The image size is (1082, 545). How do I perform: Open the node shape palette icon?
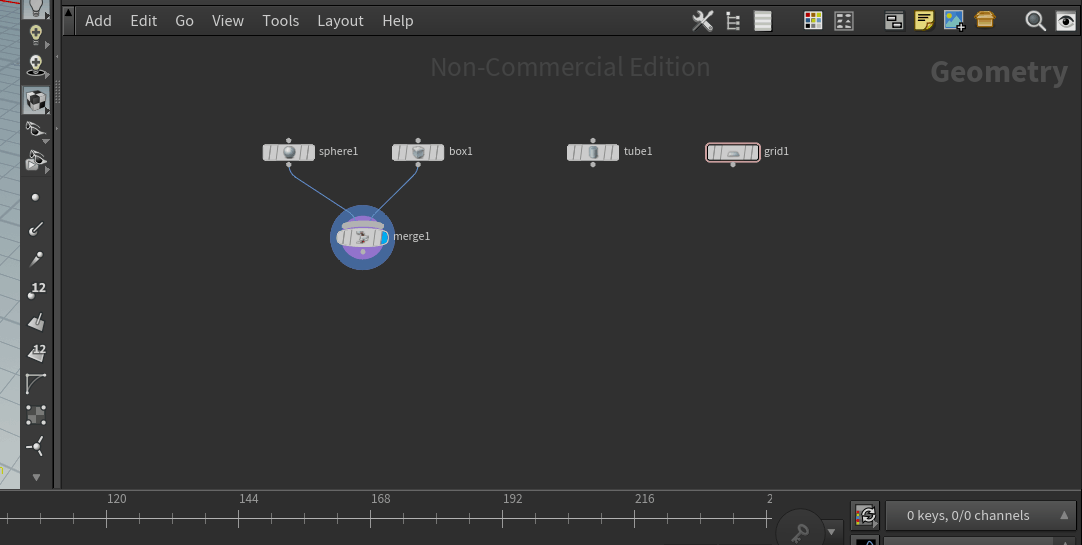coord(843,21)
